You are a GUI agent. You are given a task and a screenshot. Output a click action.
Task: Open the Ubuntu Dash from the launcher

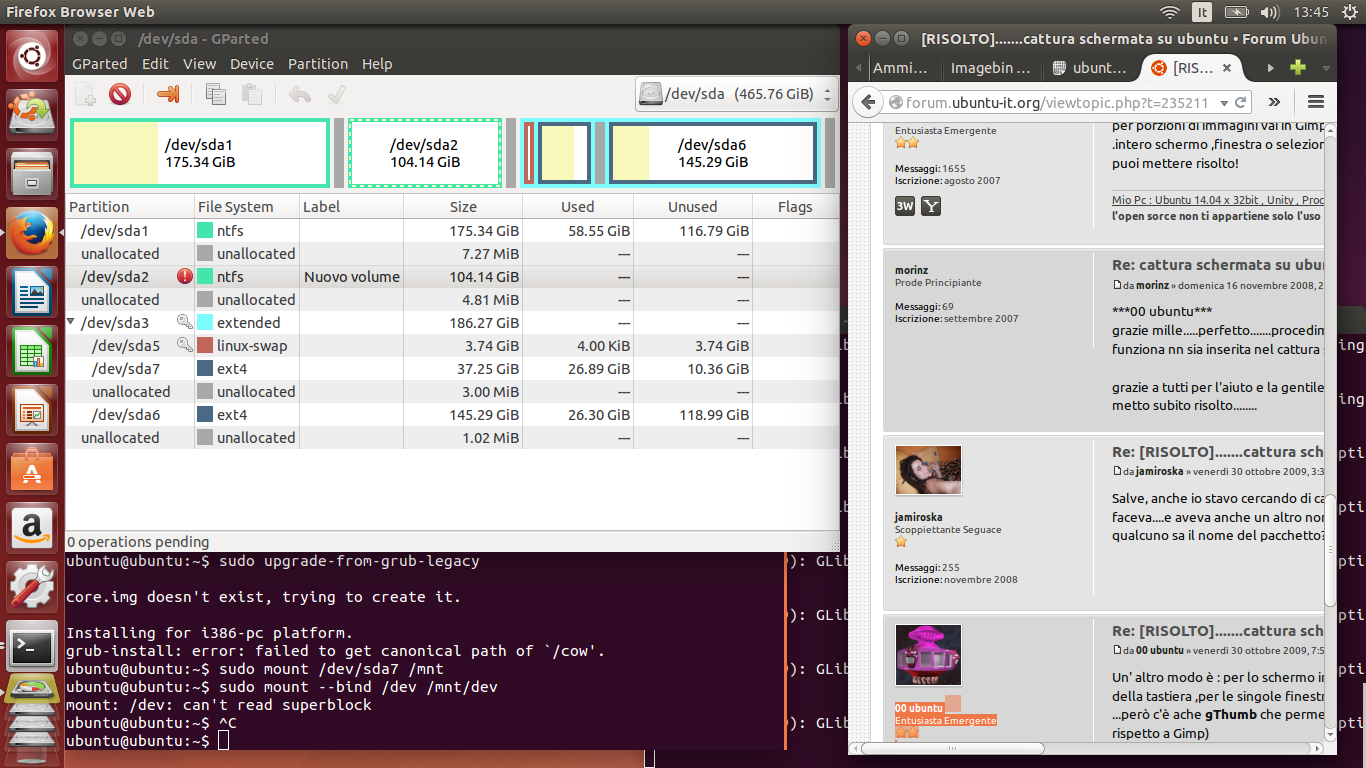[x=33, y=58]
